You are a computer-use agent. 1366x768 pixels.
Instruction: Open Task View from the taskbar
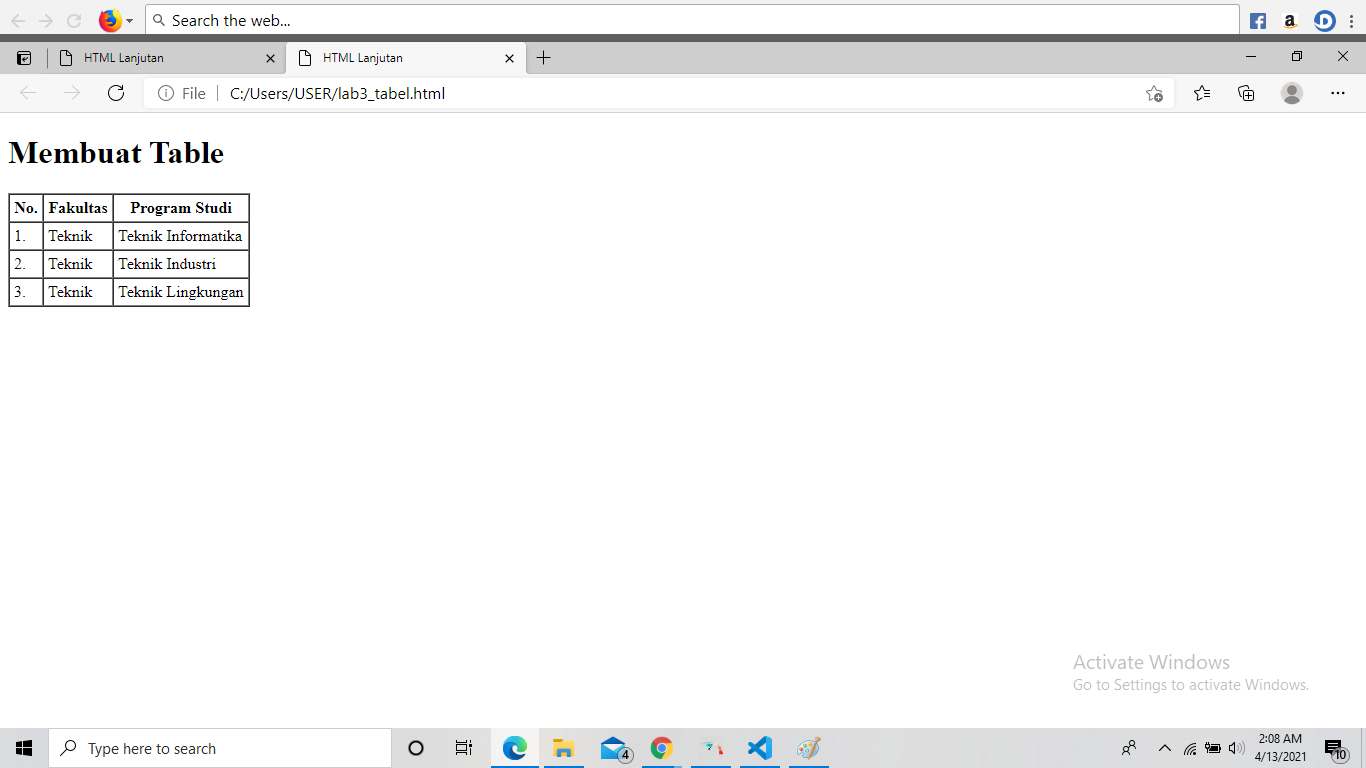point(463,747)
